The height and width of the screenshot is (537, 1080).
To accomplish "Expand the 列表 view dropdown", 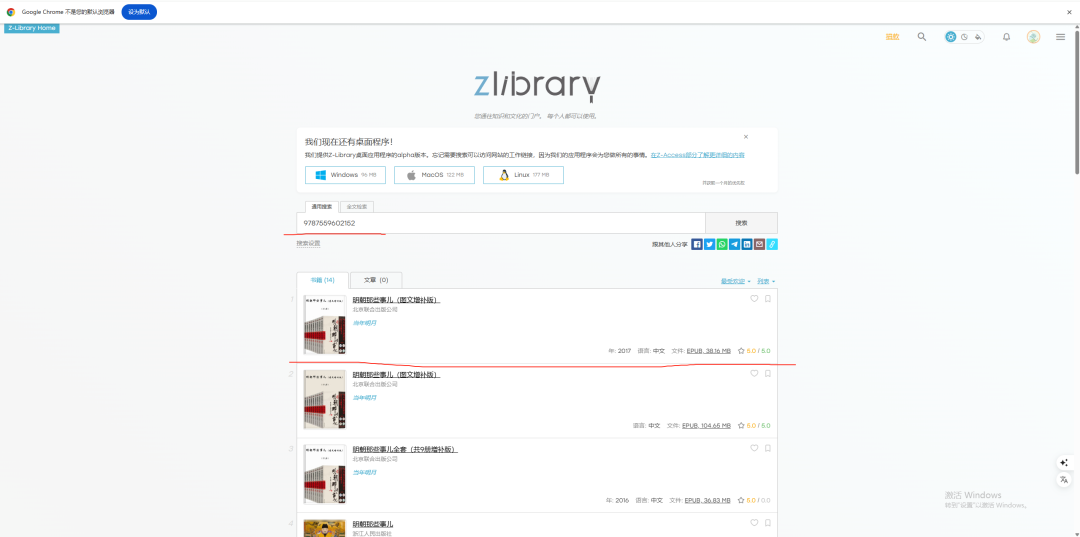I will (766, 281).
